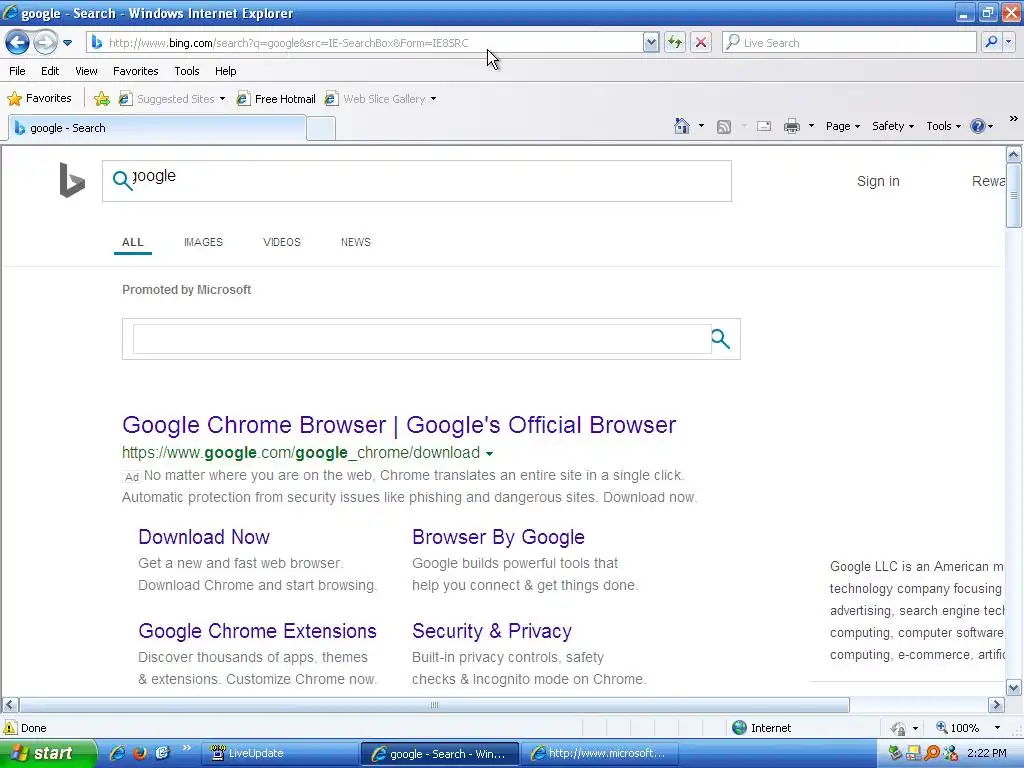Open the Favorites star button
The height and width of the screenshot is (768, 1024).
[x=39, y=99]
